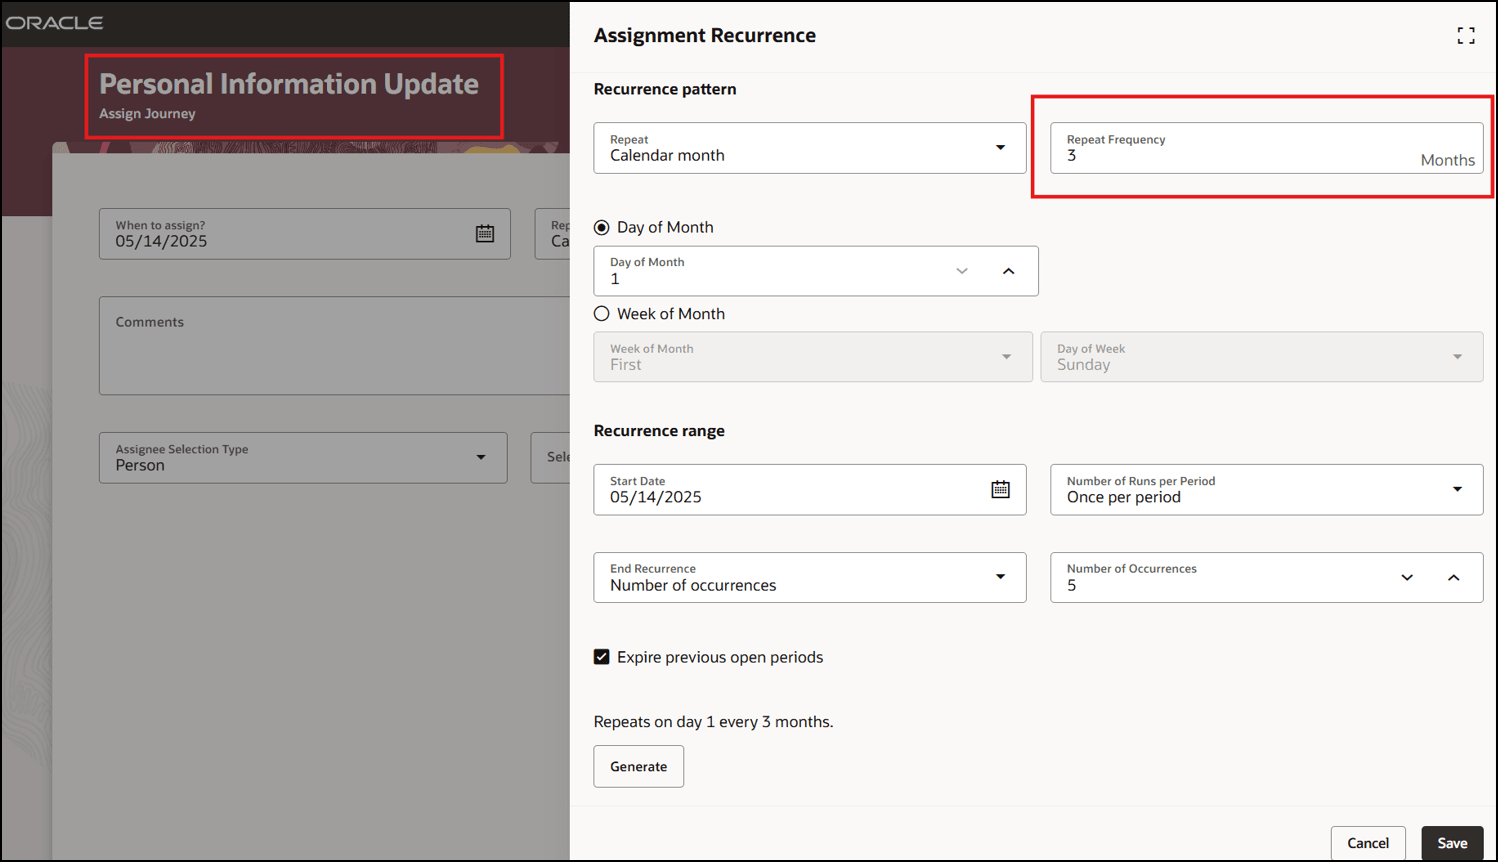Click the When to assign date field
Screen dimensions: 1498x862
pos(305,234)
